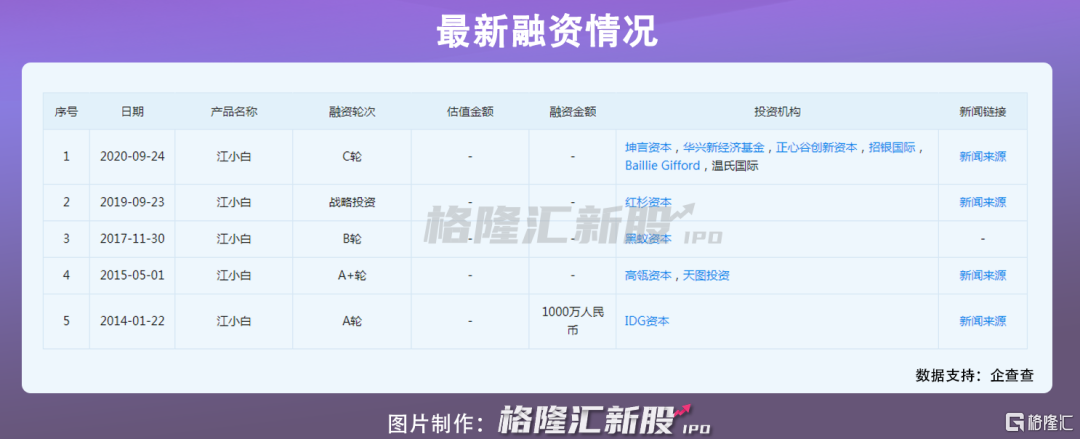Click the 新闻链接 column header
The image size is (1080, 439).
982,112
